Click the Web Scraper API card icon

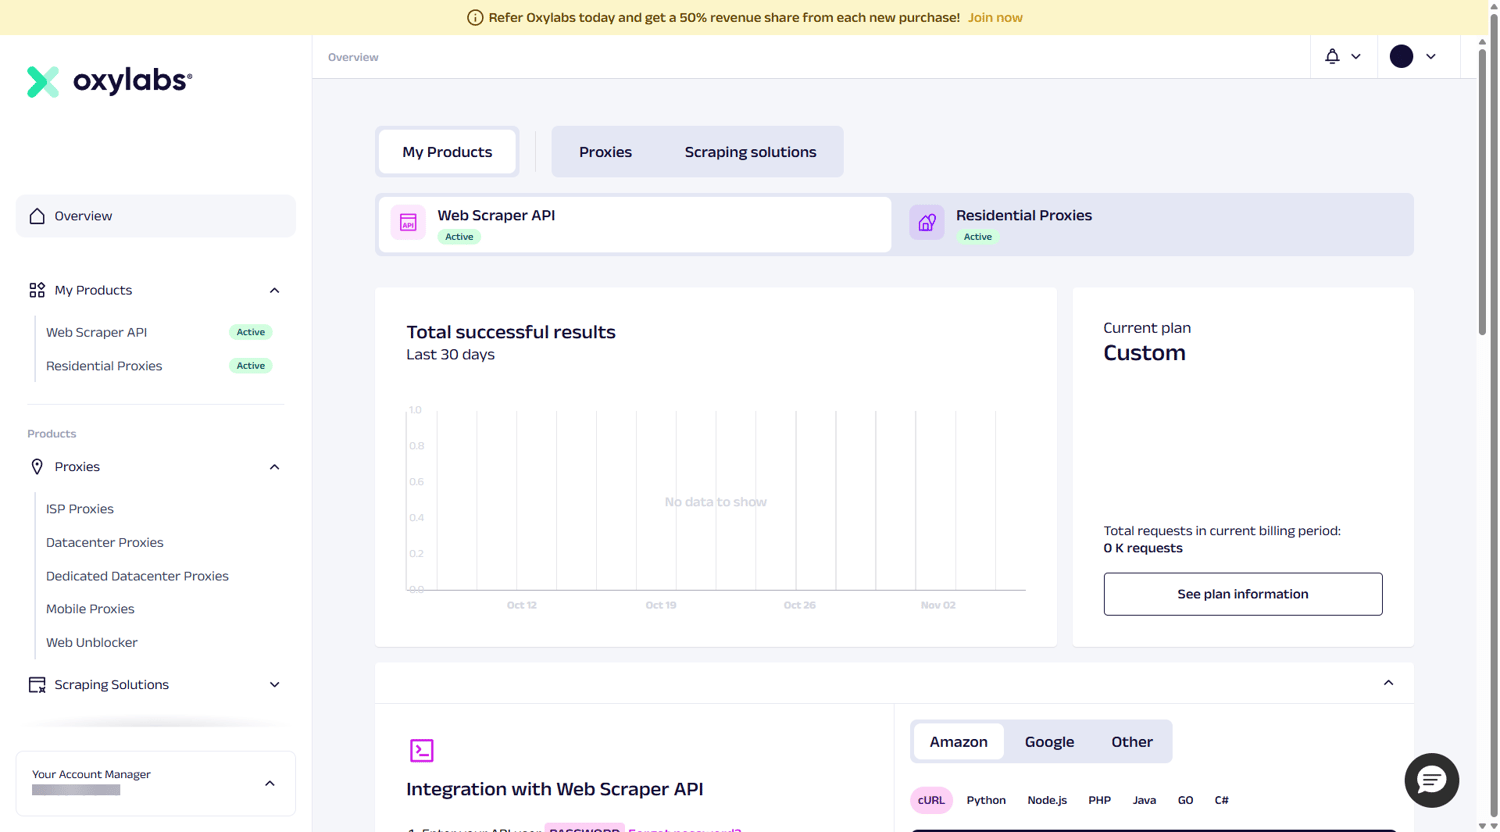pyautogui.click(x=408, y=223)
